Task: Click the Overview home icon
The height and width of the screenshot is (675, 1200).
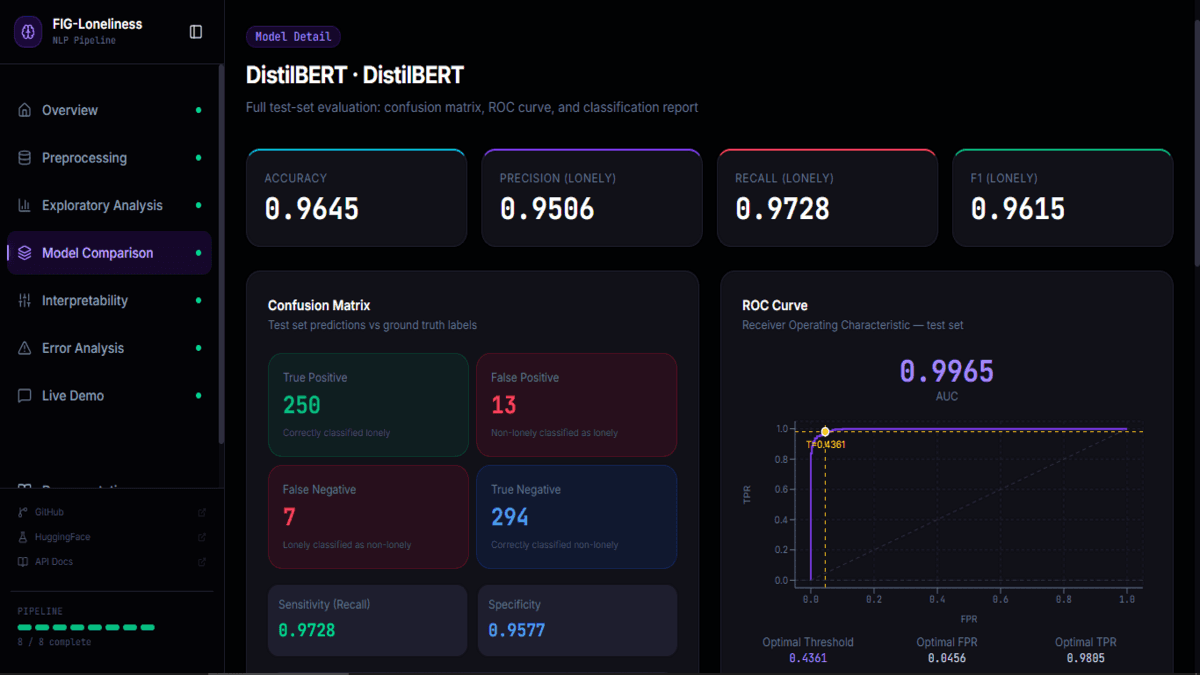Action: click(x=25, y=110)
